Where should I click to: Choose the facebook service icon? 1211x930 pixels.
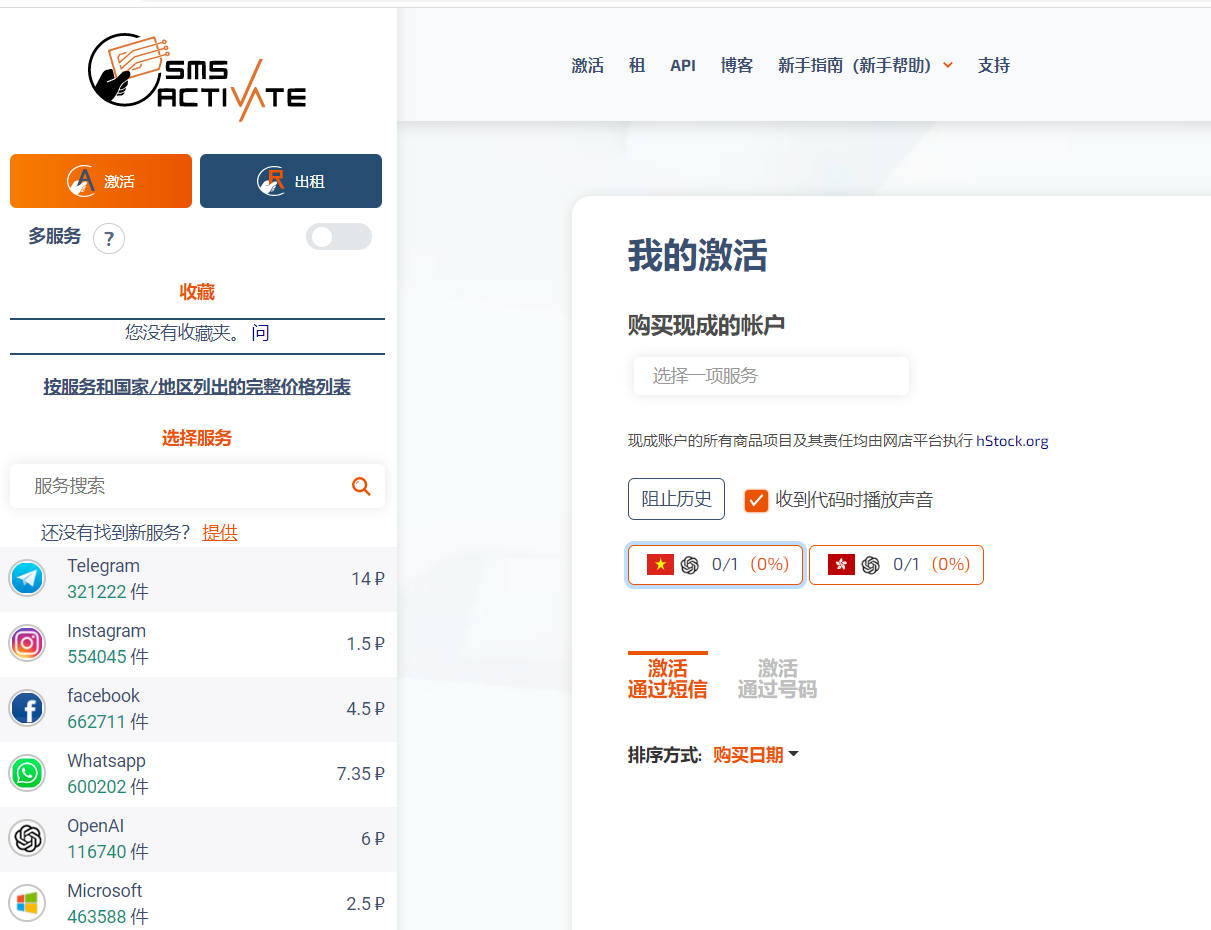click(x=27, y=708)
